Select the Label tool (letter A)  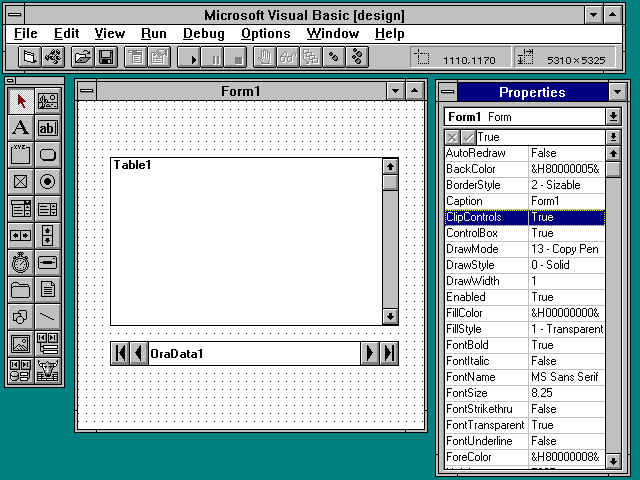point(20,128)
